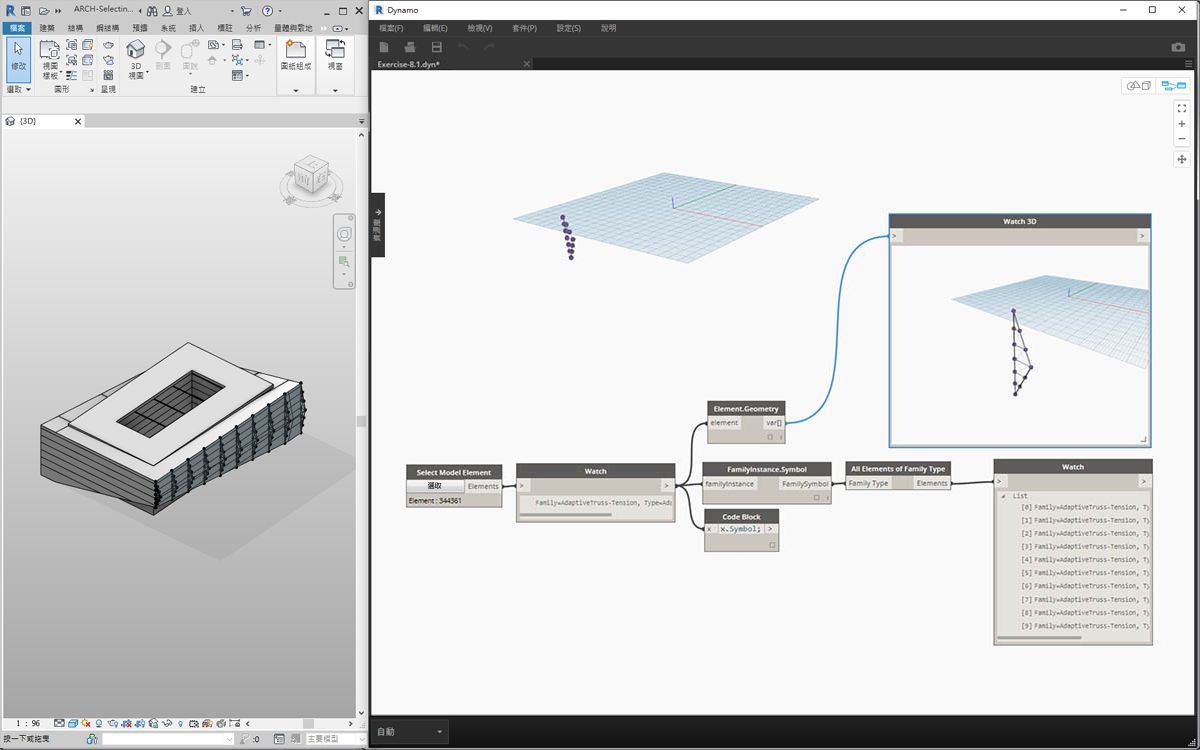Open the 自動 run mode dropdown

click(x=410, y=732)
